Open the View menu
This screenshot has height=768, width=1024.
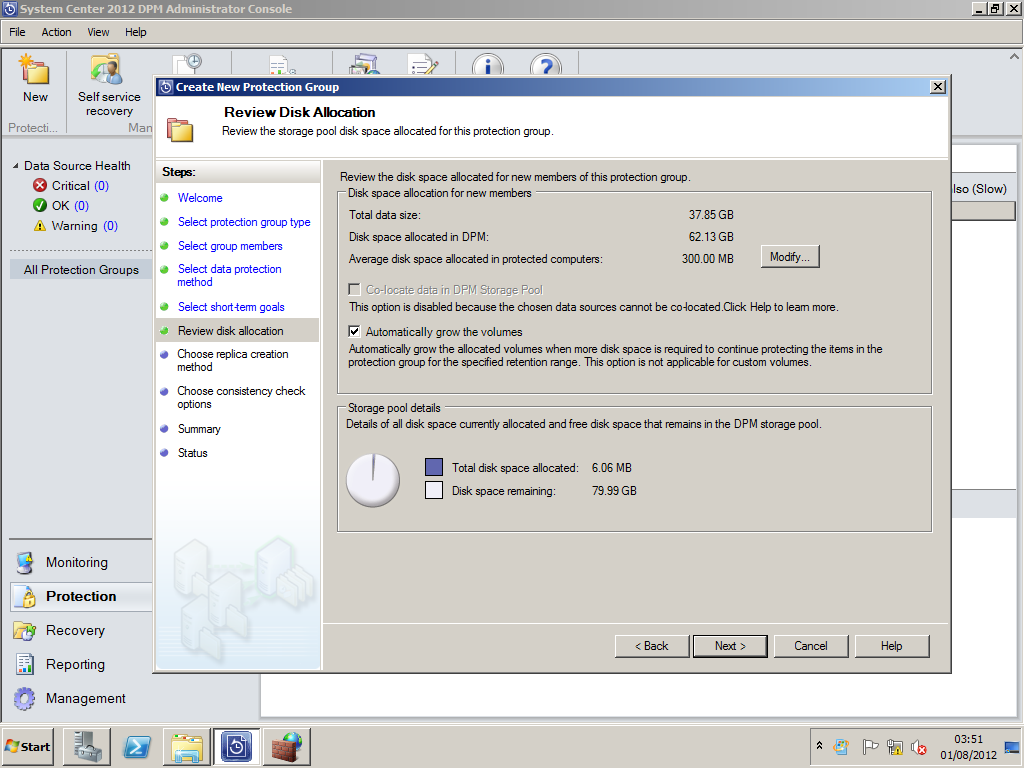[99, 32]
